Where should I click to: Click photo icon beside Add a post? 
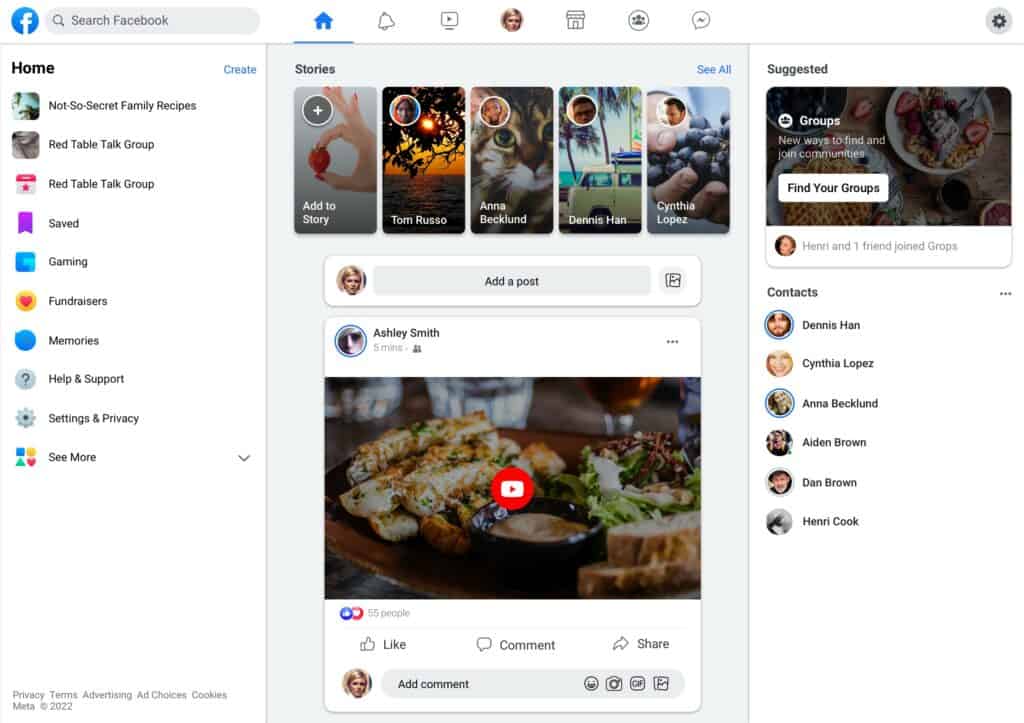pos(673,281)
